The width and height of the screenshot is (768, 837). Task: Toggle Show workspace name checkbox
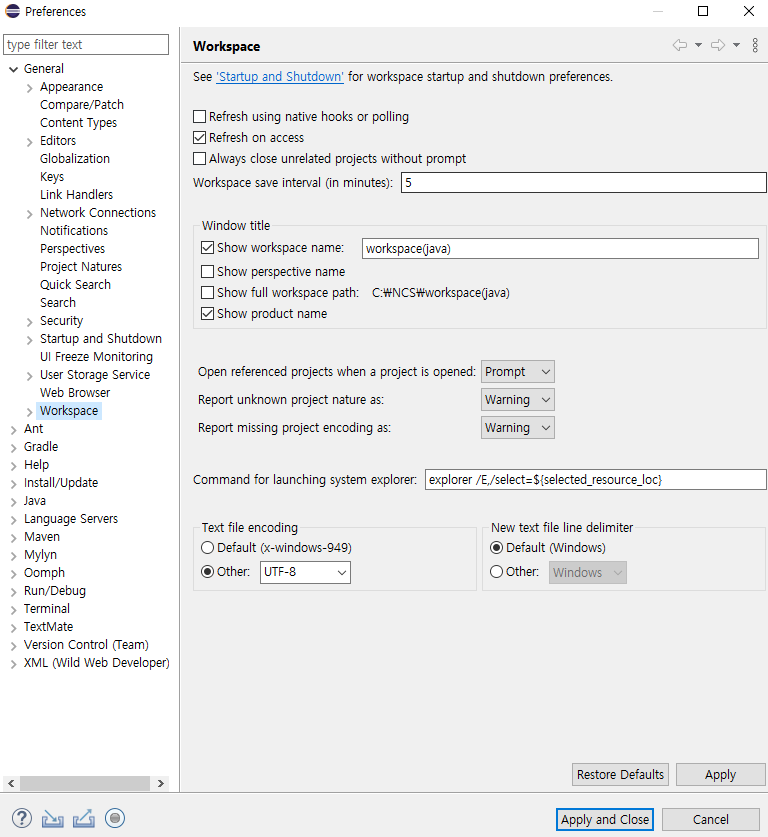tap(208, 248)
